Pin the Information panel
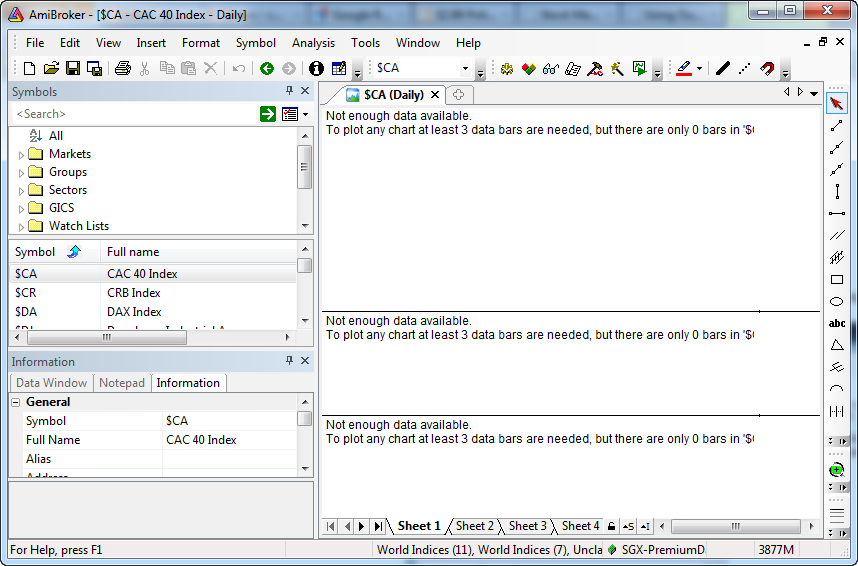858x566 pixels. (289, 360)
